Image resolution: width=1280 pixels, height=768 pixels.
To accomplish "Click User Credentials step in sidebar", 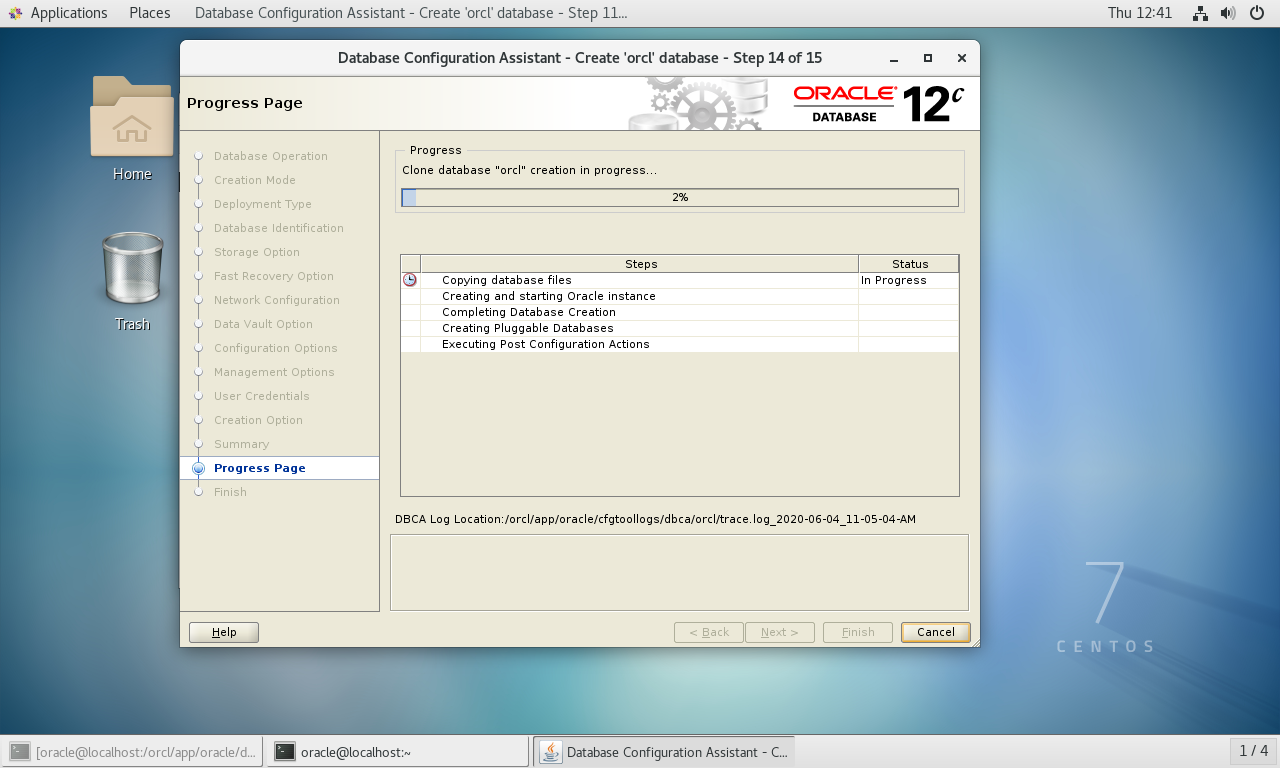I will point(262,396).
